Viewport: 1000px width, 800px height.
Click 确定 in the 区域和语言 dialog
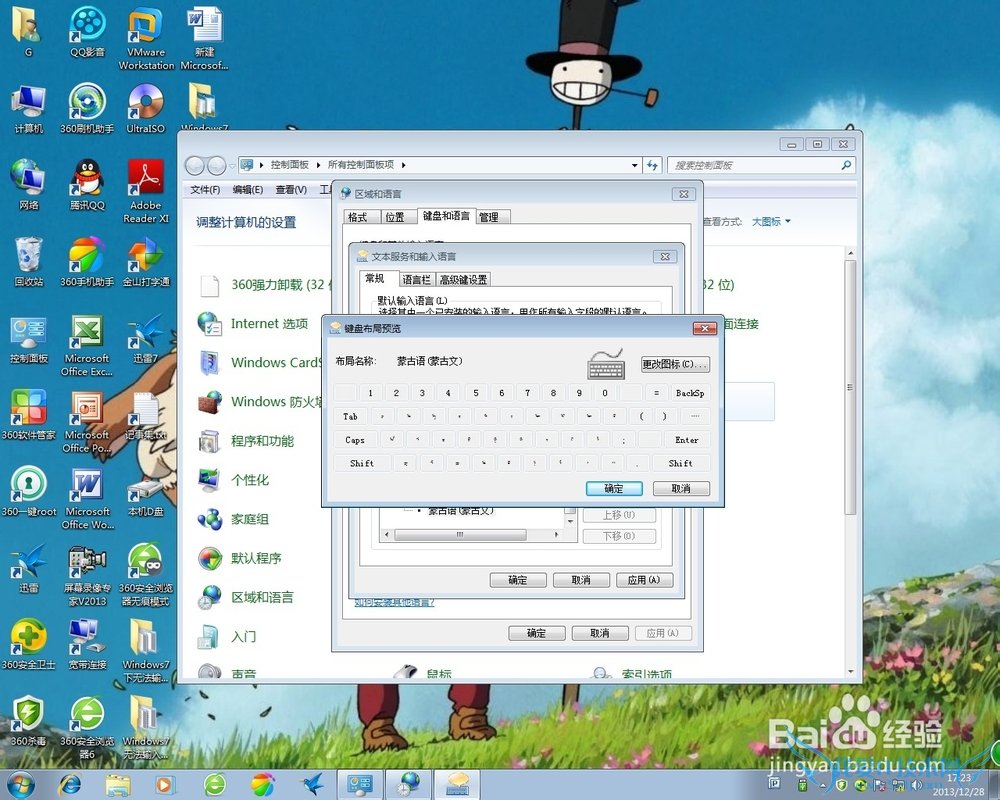(536, 633)
